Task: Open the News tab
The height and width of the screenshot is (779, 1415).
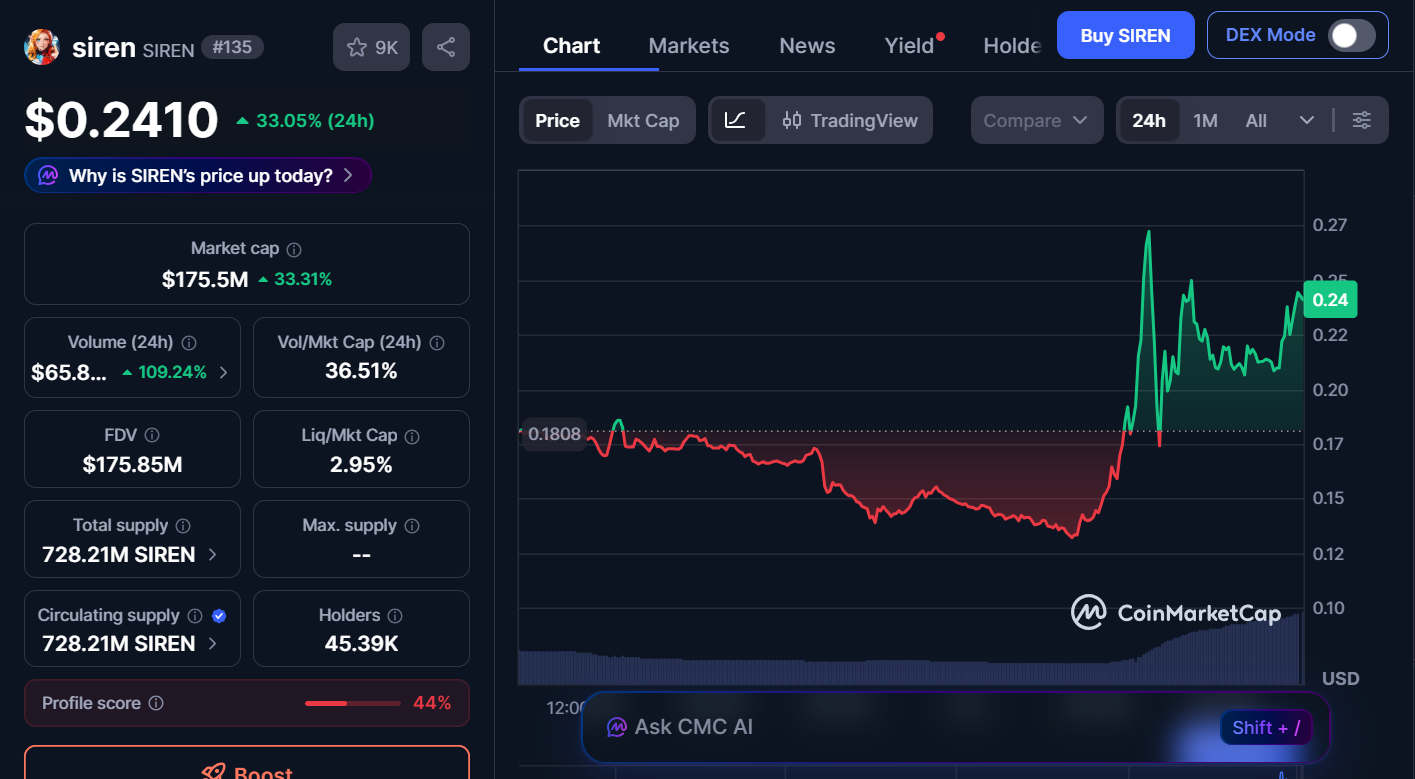Action: pyautogui.click(x=806, y=45)
